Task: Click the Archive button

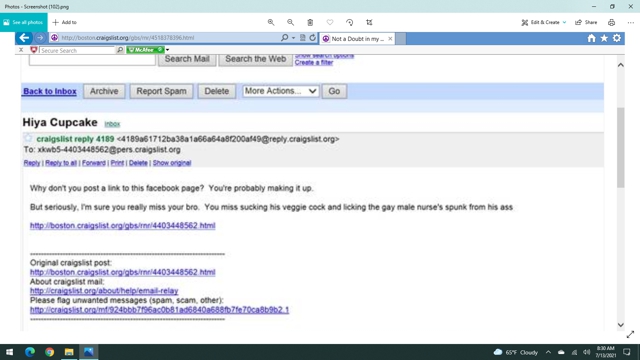Action: (x=104, y=91)
